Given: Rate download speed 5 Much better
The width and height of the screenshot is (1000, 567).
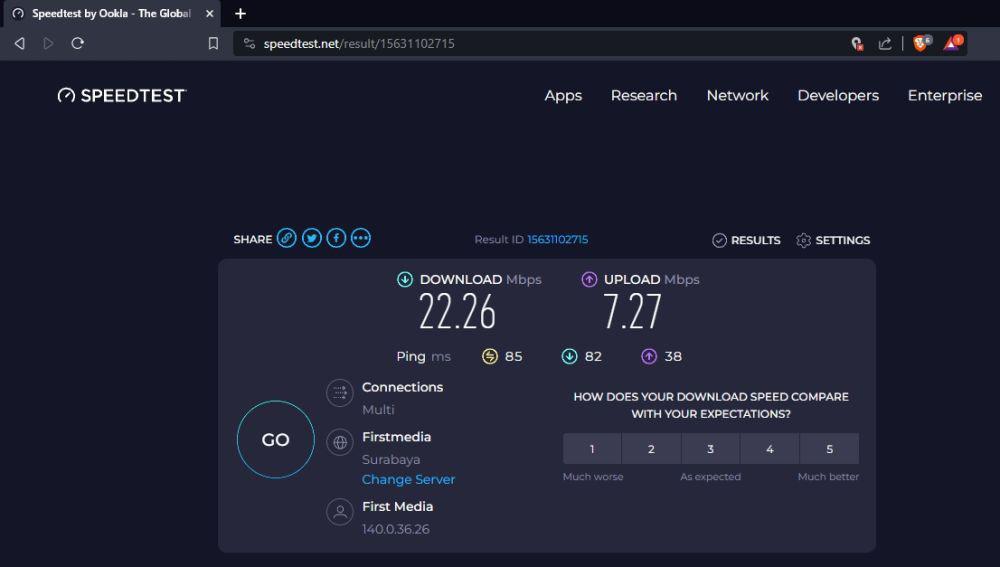Looking at the screenshot, I should pyautogui.click(x=830, y=449).
